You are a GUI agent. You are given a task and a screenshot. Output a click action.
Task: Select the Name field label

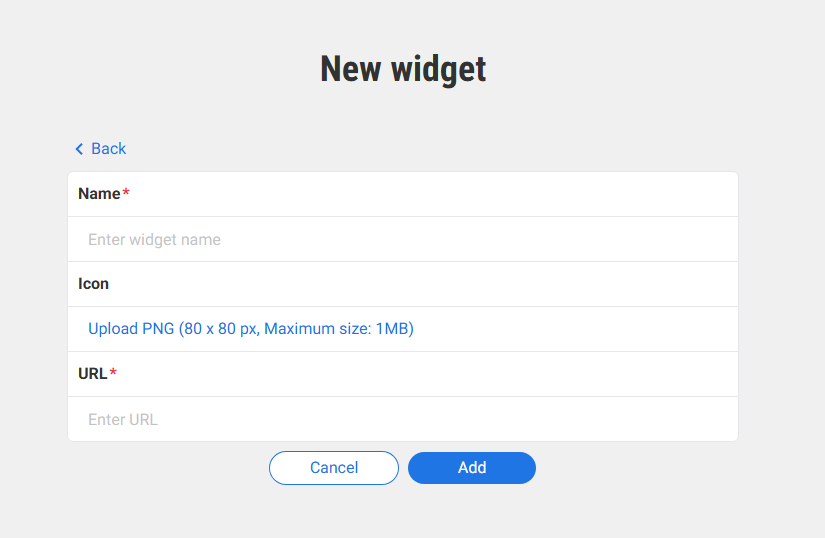(99, 194)
